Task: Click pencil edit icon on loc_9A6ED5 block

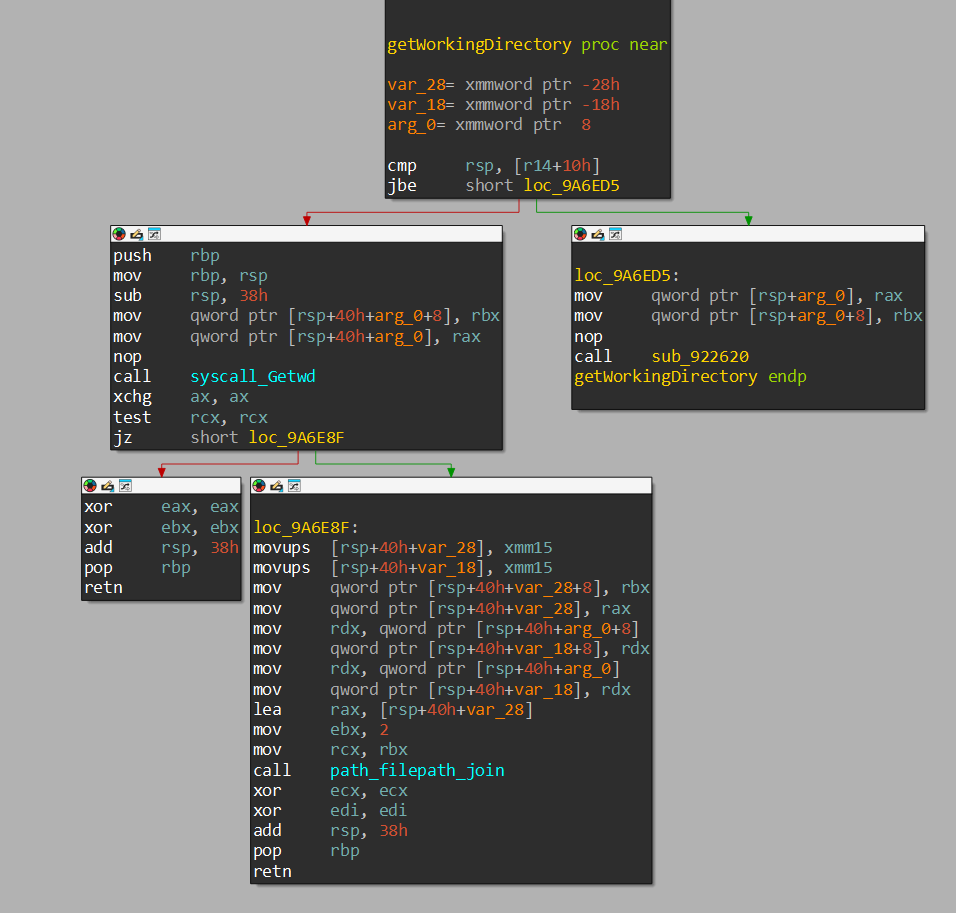Action: pyautogui.click(x=597, y=234)
